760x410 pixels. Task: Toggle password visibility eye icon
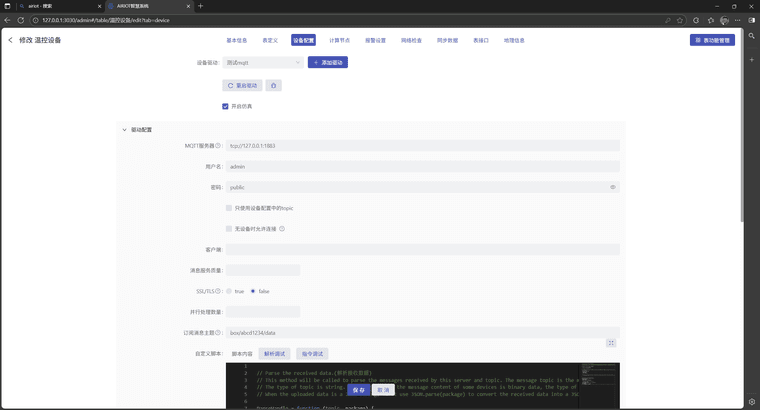[613, 188]
